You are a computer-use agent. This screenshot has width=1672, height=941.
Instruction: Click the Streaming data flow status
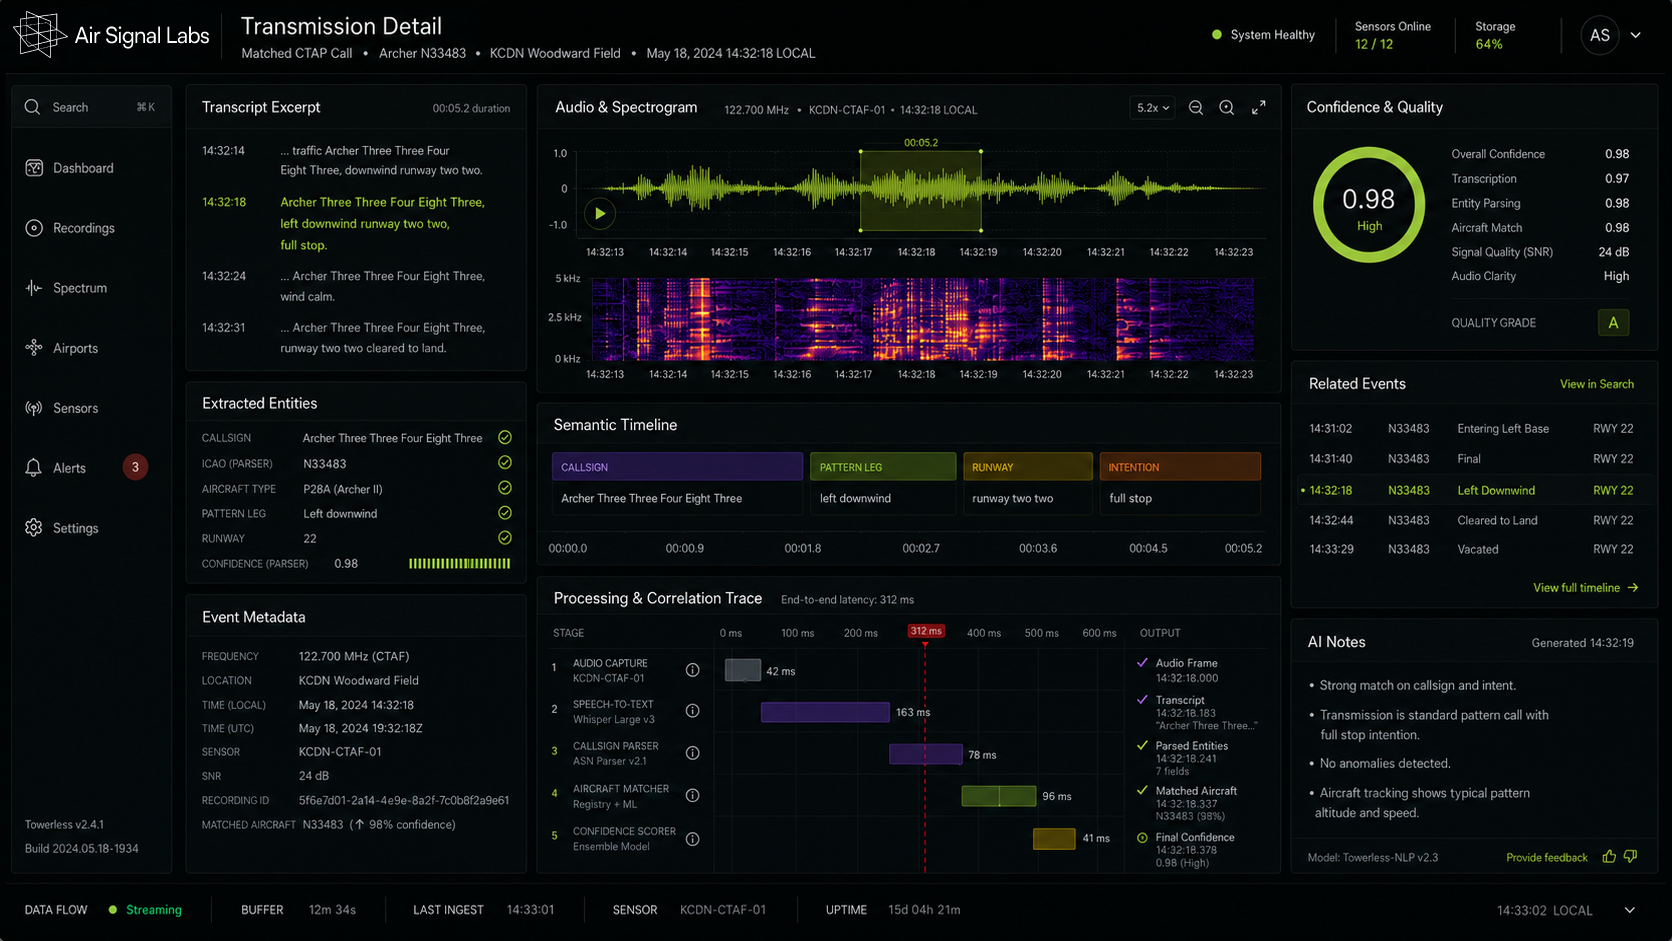click(x=145, y=910)
